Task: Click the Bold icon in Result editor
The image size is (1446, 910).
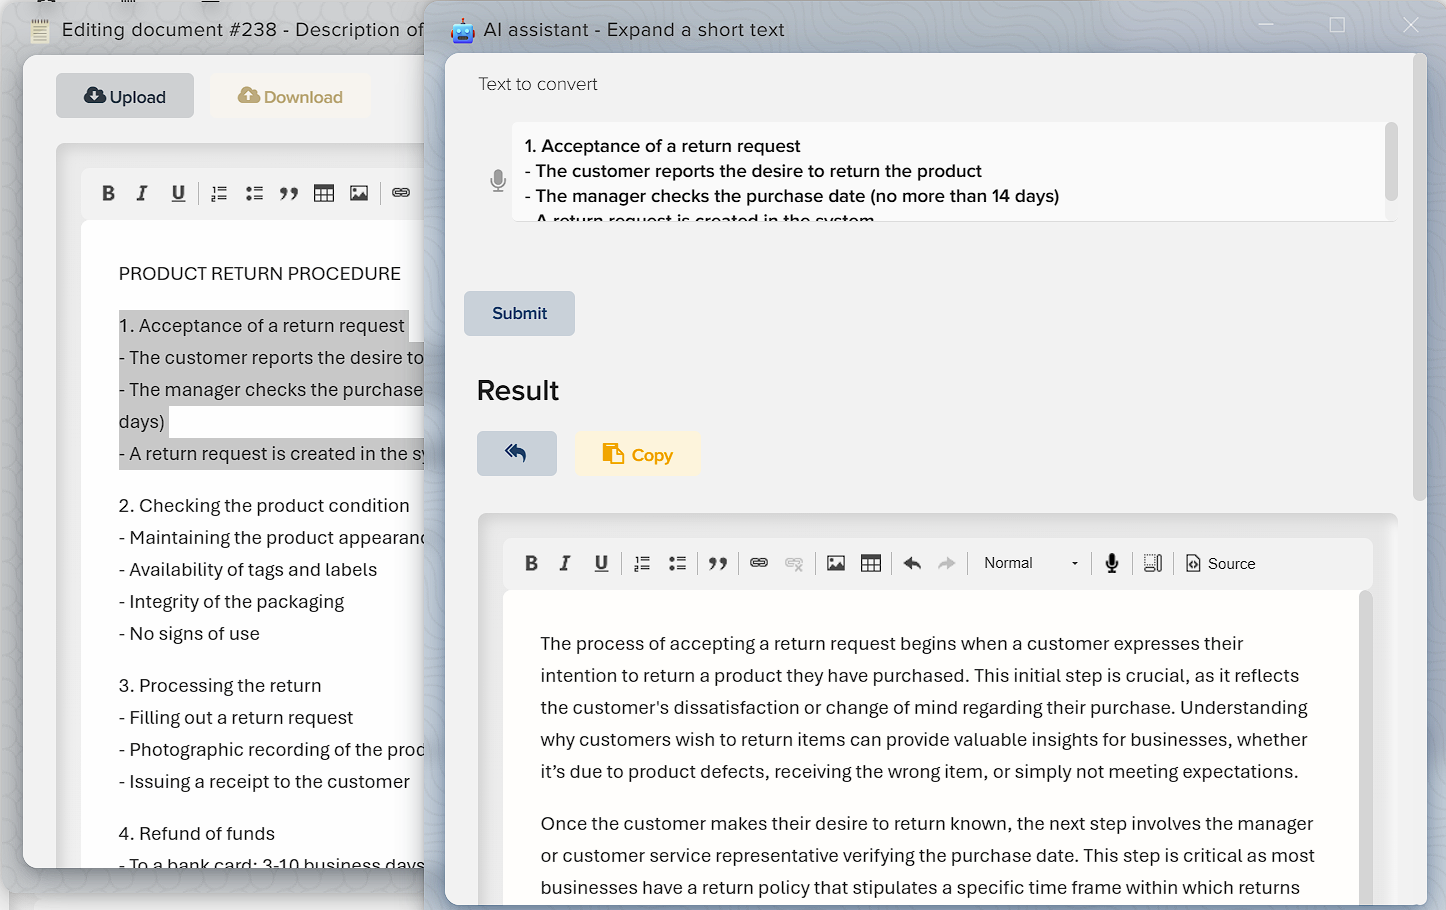Action: 531,564
